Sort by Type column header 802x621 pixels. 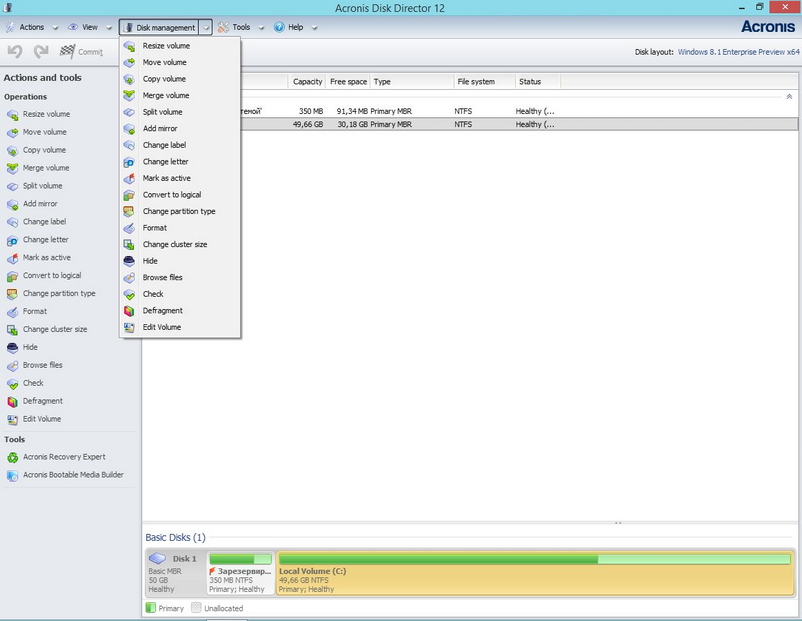(x=411, y=82)
